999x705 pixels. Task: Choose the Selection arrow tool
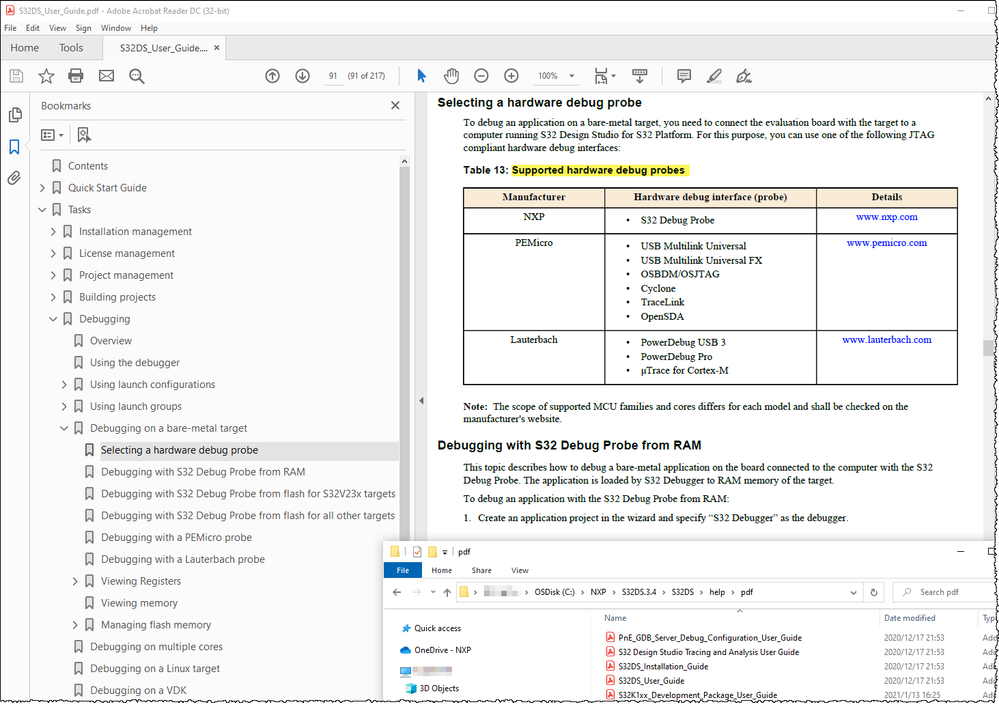[421, 76]
